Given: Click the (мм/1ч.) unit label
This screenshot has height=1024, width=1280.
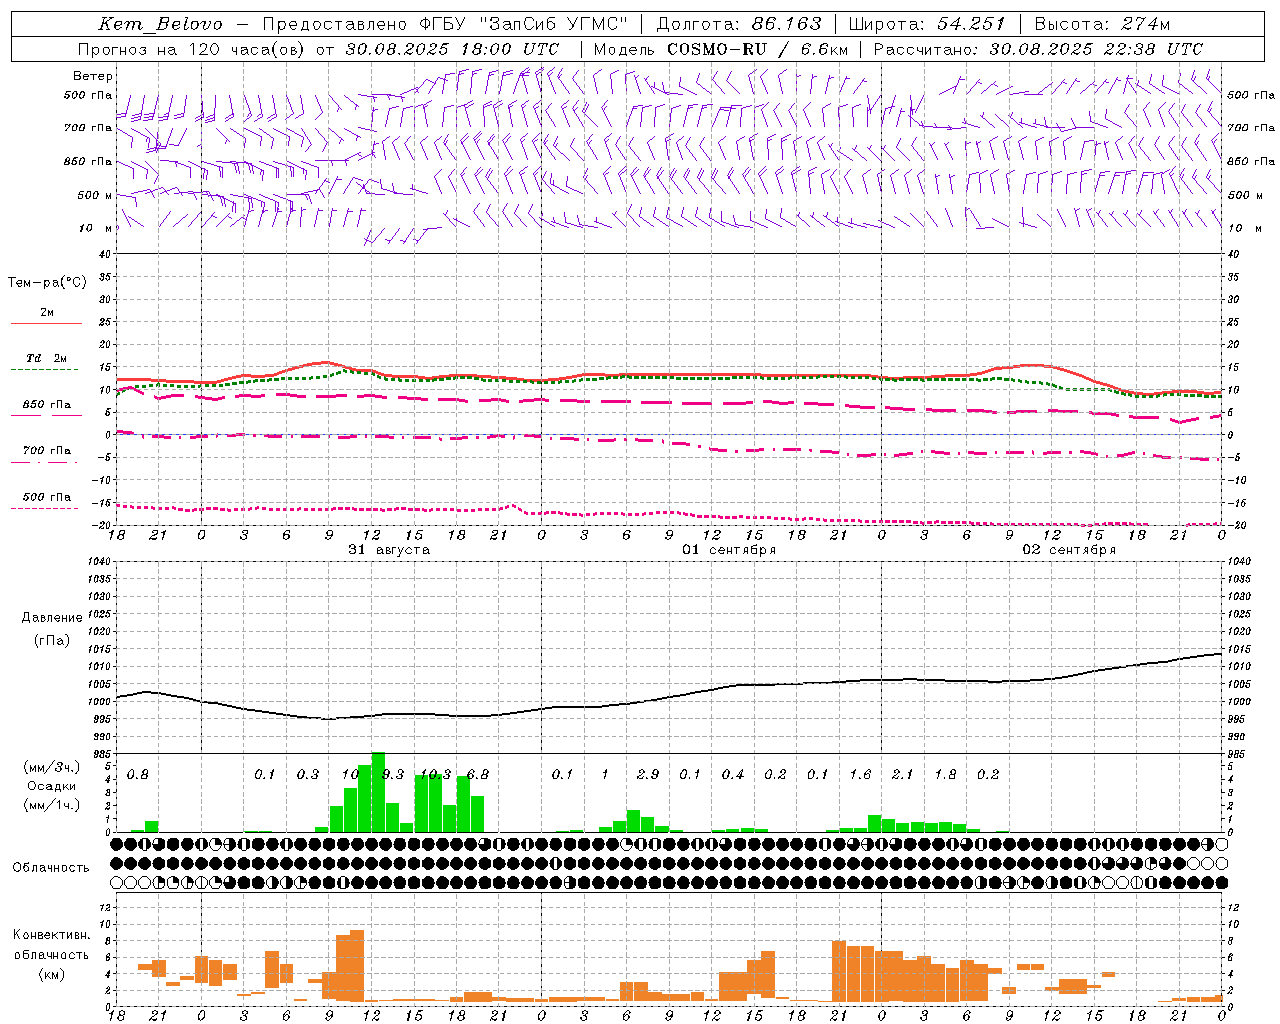Looking at the screenshot, I should (51, 805).
